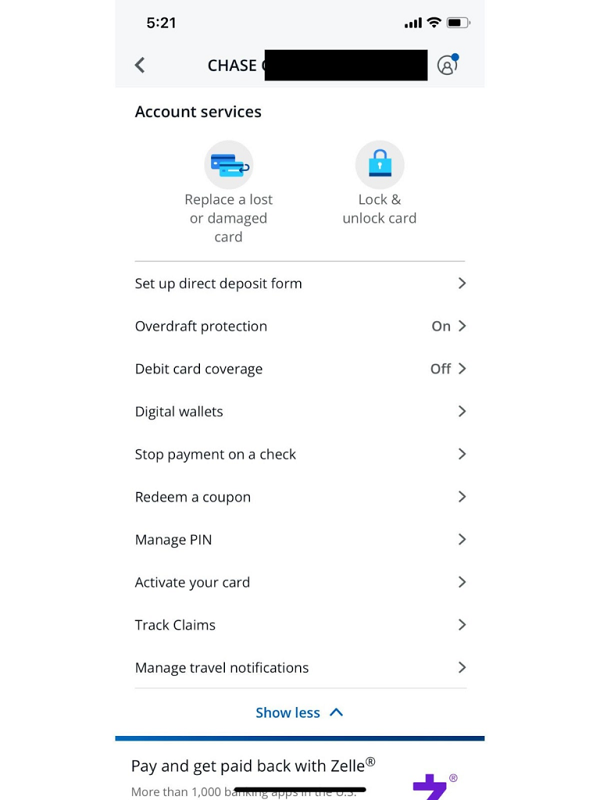Navigate back using the back arrow

[140, 64]
